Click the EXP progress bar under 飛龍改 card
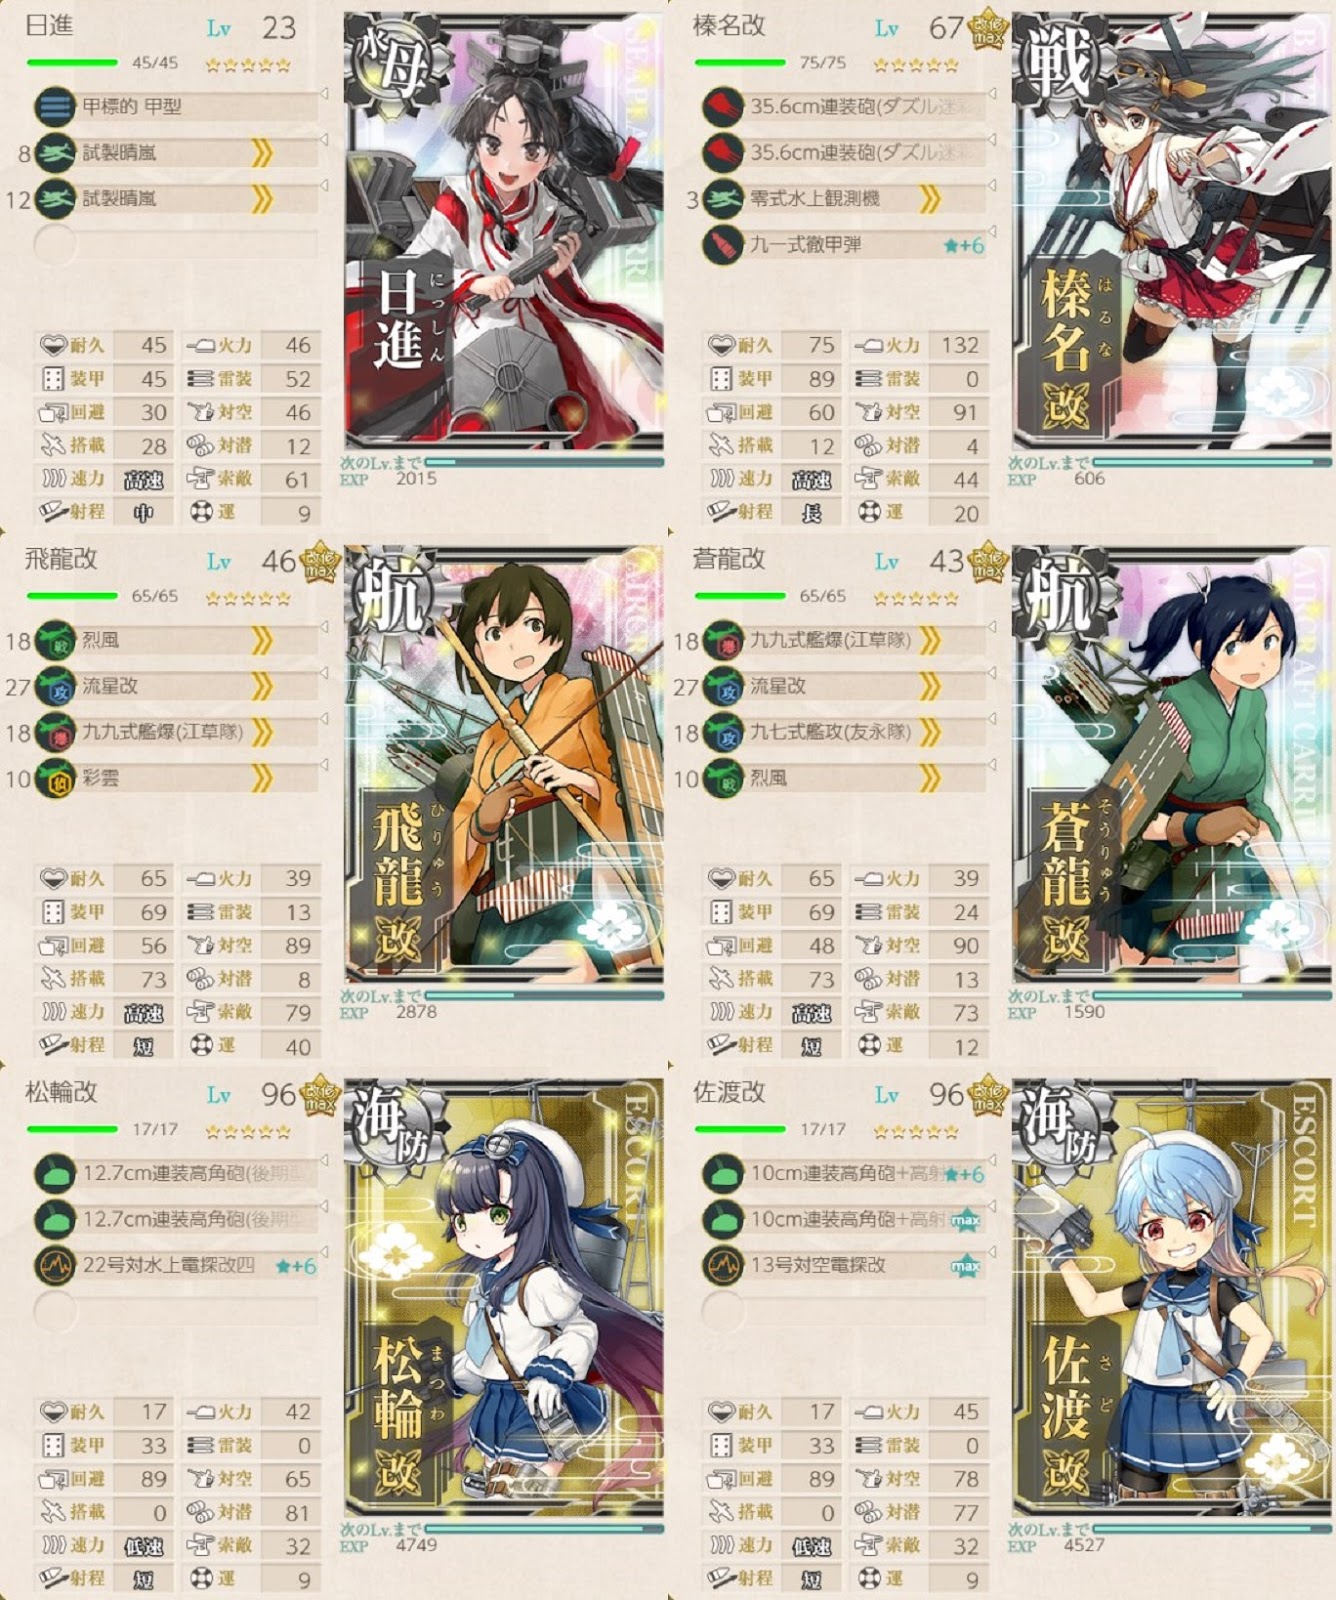This screenshot has height=1600, width=1336. tap(544, 996)
